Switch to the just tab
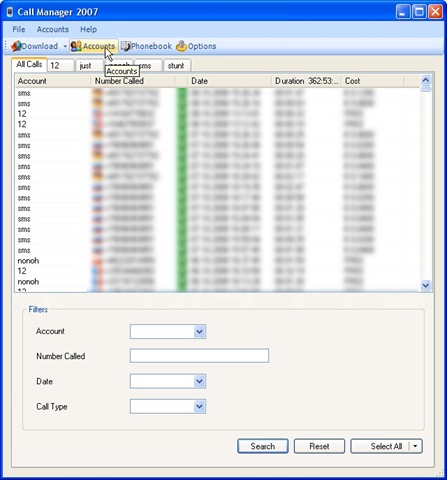The image size is (447, 480). [89, 65]
